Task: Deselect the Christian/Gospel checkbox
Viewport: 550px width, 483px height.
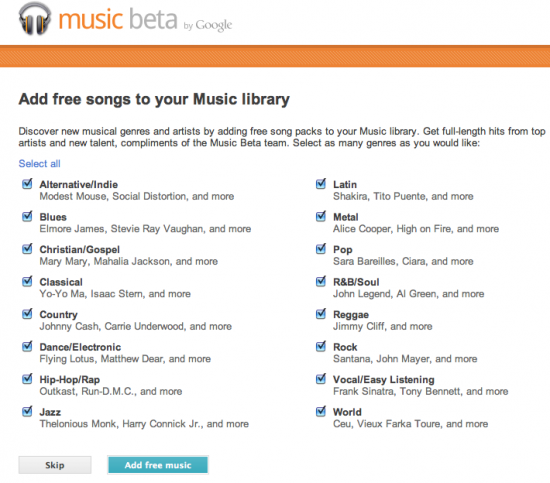Action: point(27,249)
